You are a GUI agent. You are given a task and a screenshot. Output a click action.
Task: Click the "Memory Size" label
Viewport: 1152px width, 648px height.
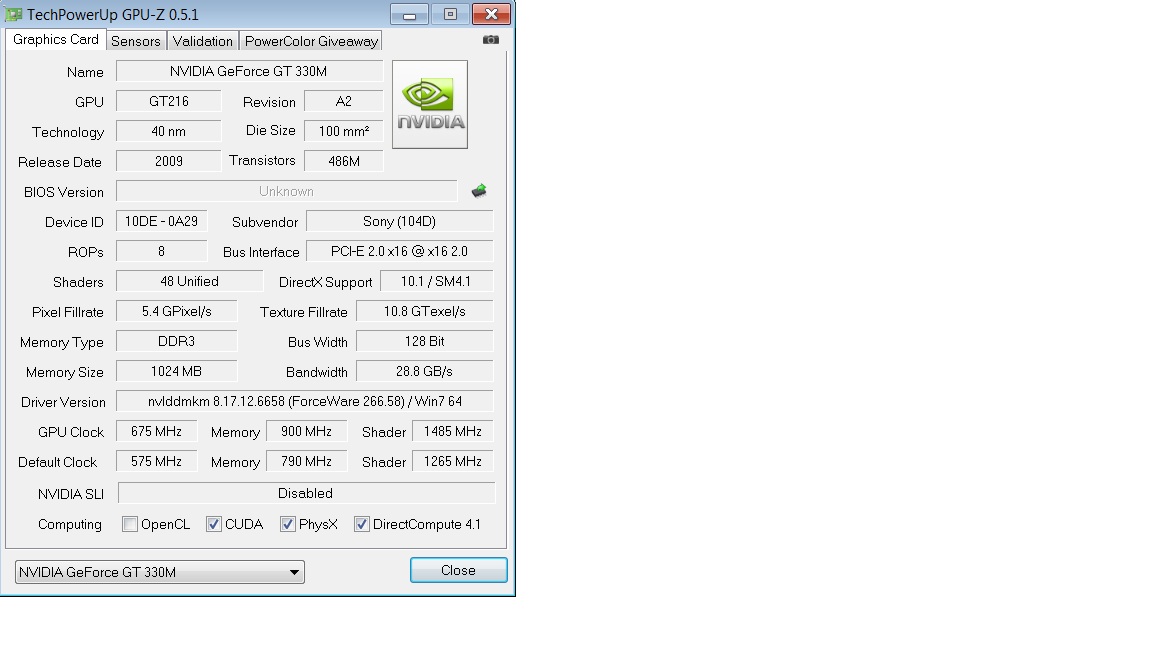click(65, 372)
